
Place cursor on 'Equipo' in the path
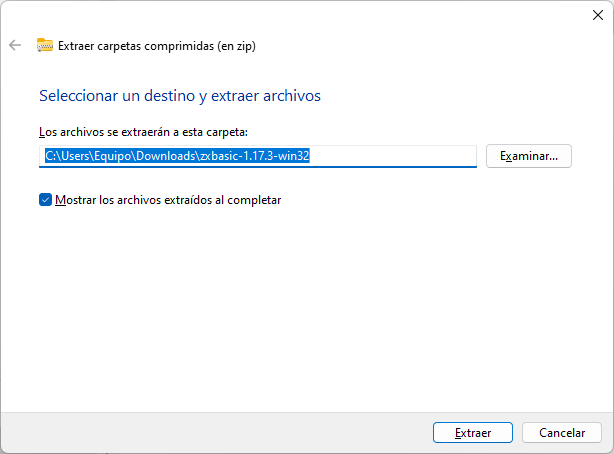pyautogui.click(x=112, y=156)
